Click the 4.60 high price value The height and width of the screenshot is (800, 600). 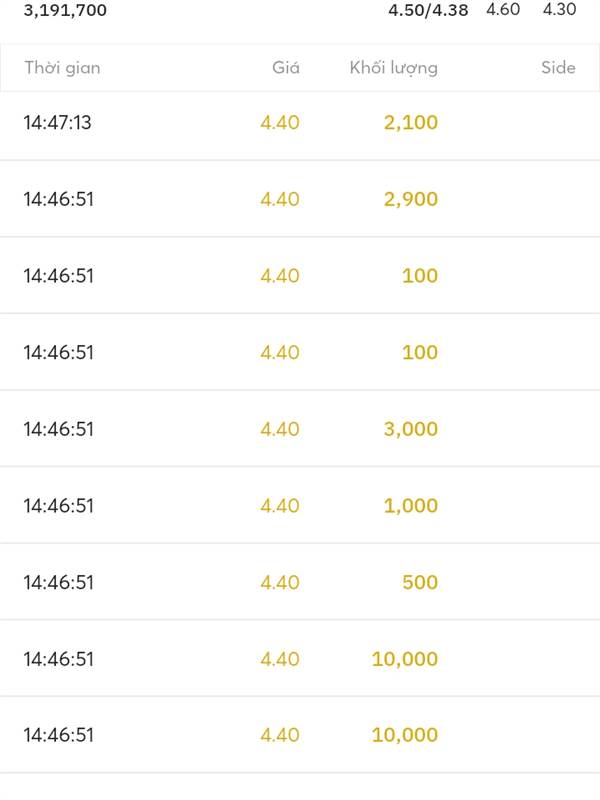pyautogui.click(x=503, y=9)
